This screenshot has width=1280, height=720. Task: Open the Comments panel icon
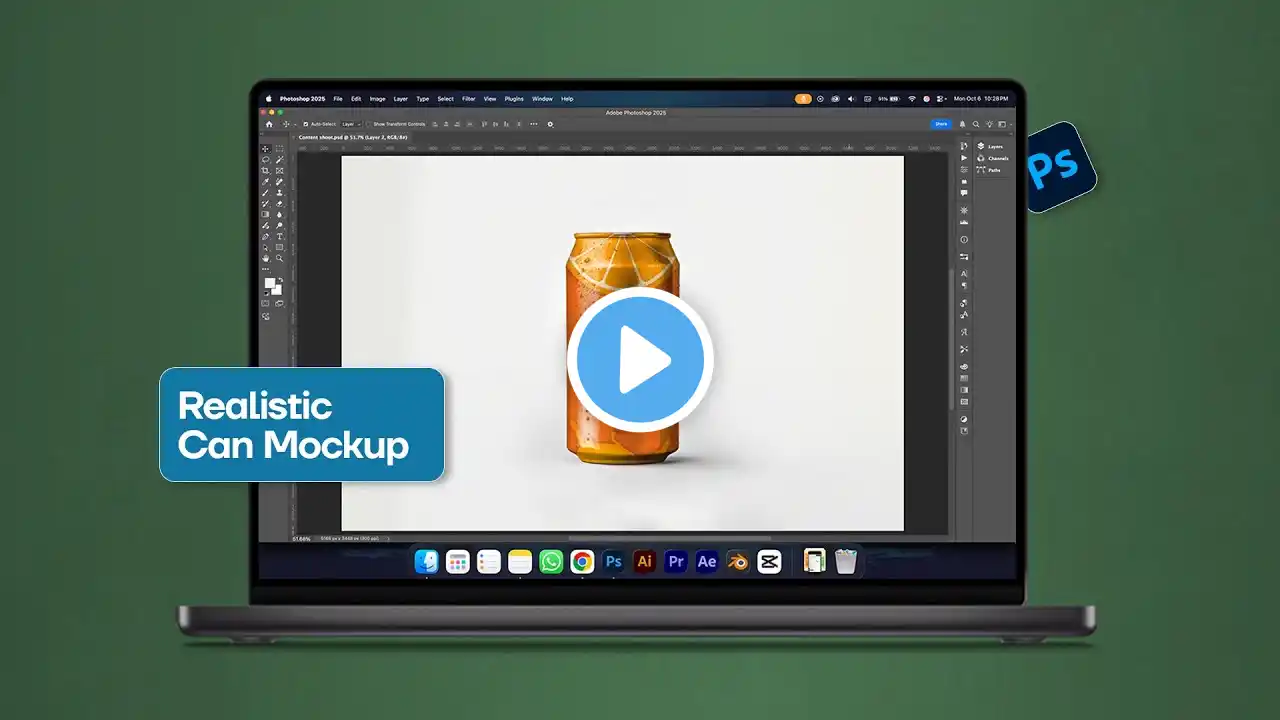point(964,193)
